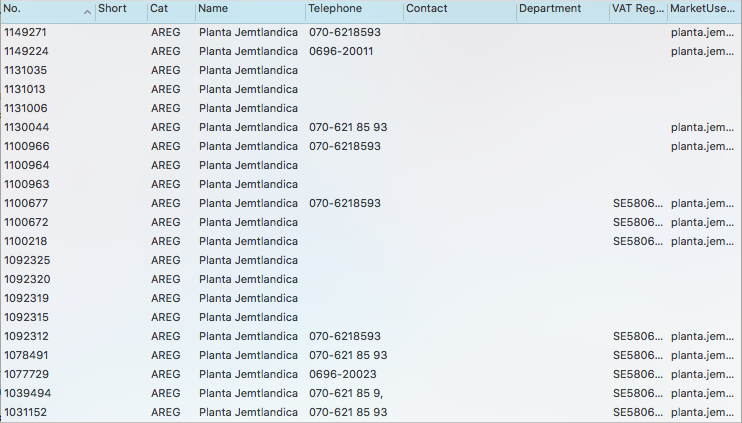Click Planta Jemtlandica name in row 1100964
The height and width of the screenshot is (423, 742).
tap(248, 165)
